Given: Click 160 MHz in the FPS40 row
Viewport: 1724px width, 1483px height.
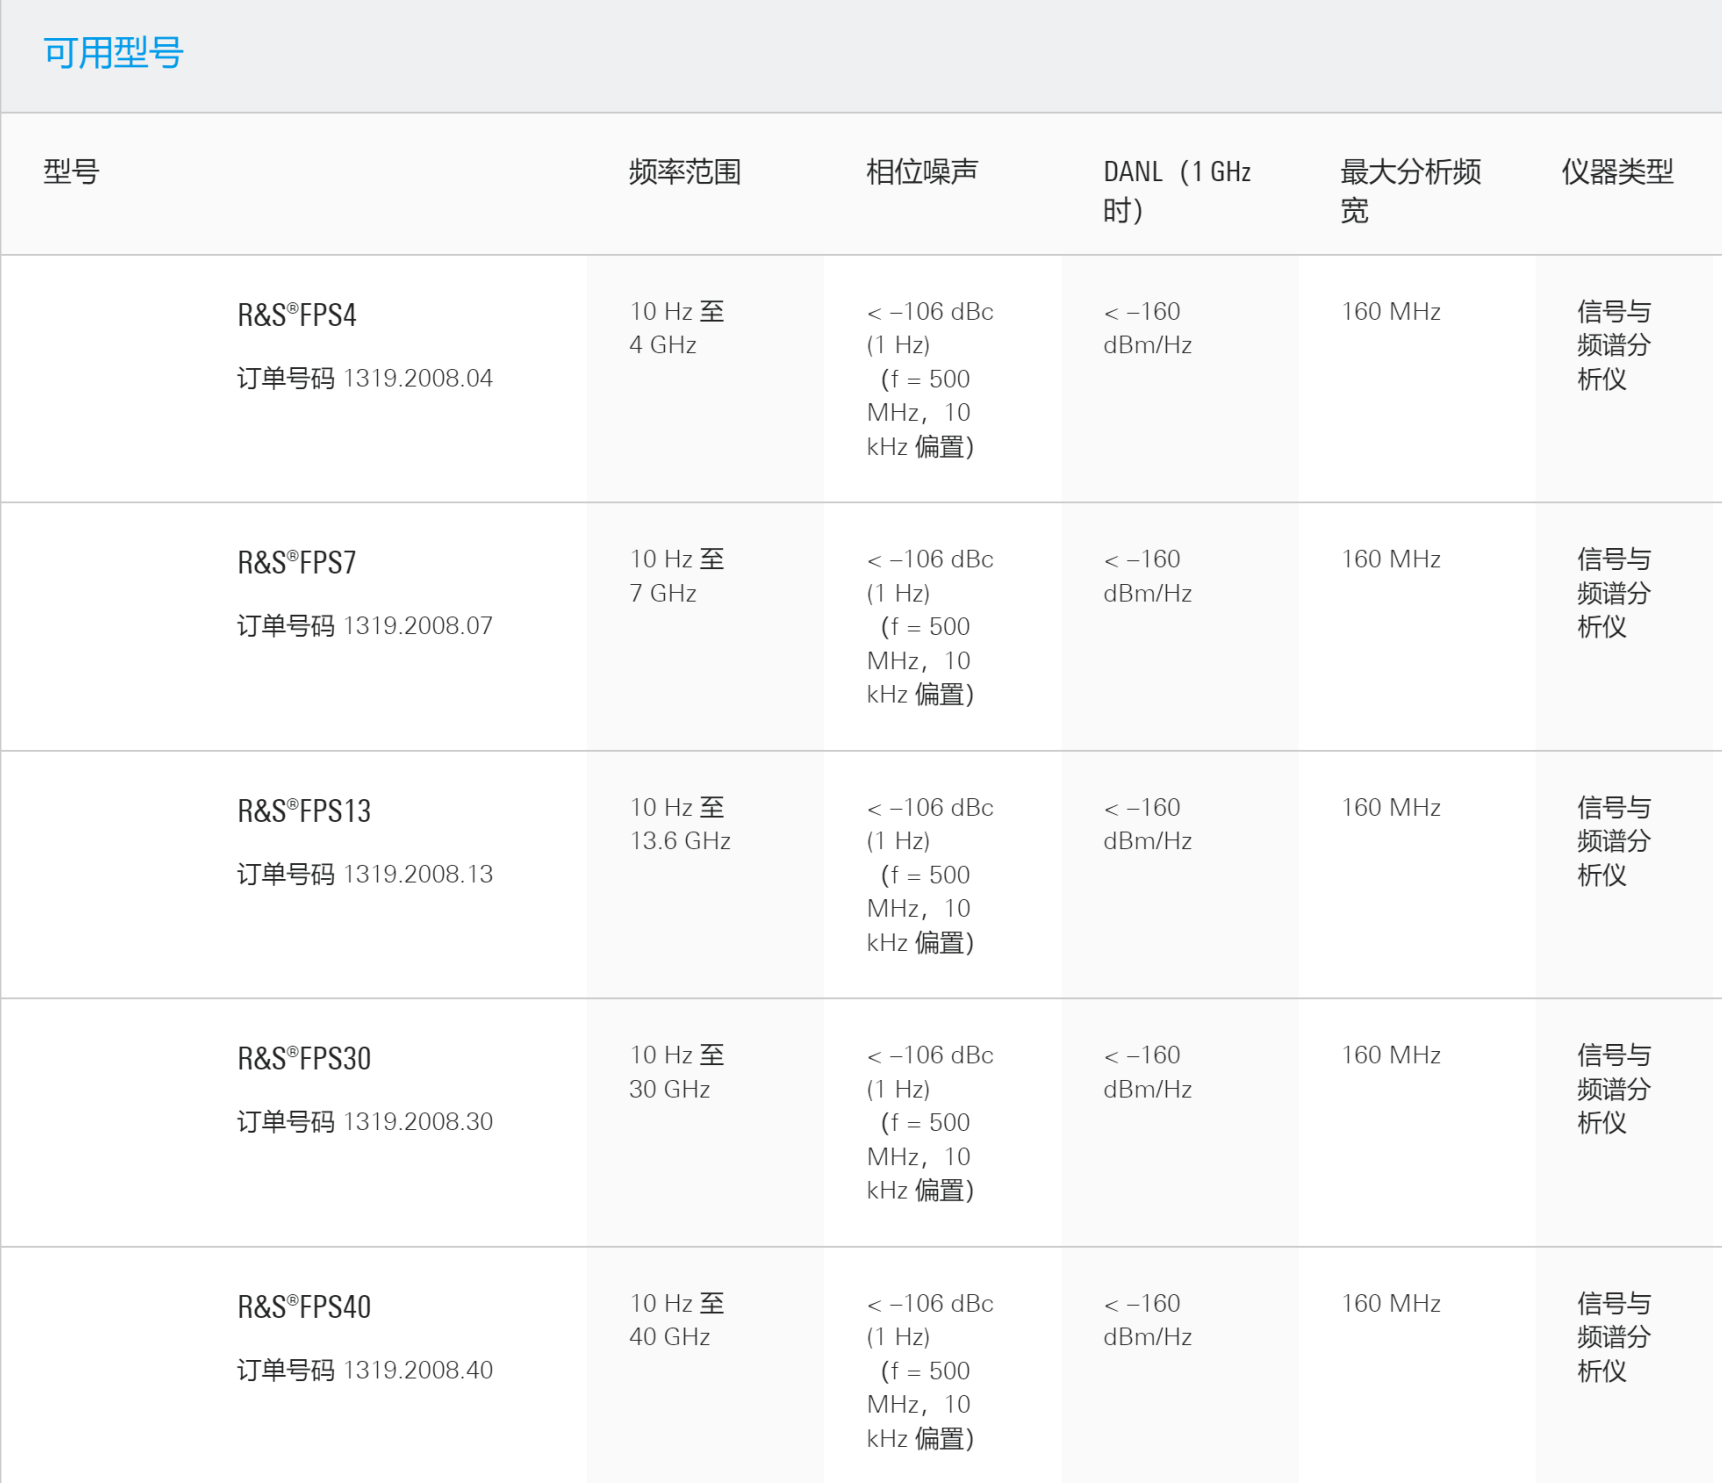Looking at the screenshot, I should click(1391, 1304).
